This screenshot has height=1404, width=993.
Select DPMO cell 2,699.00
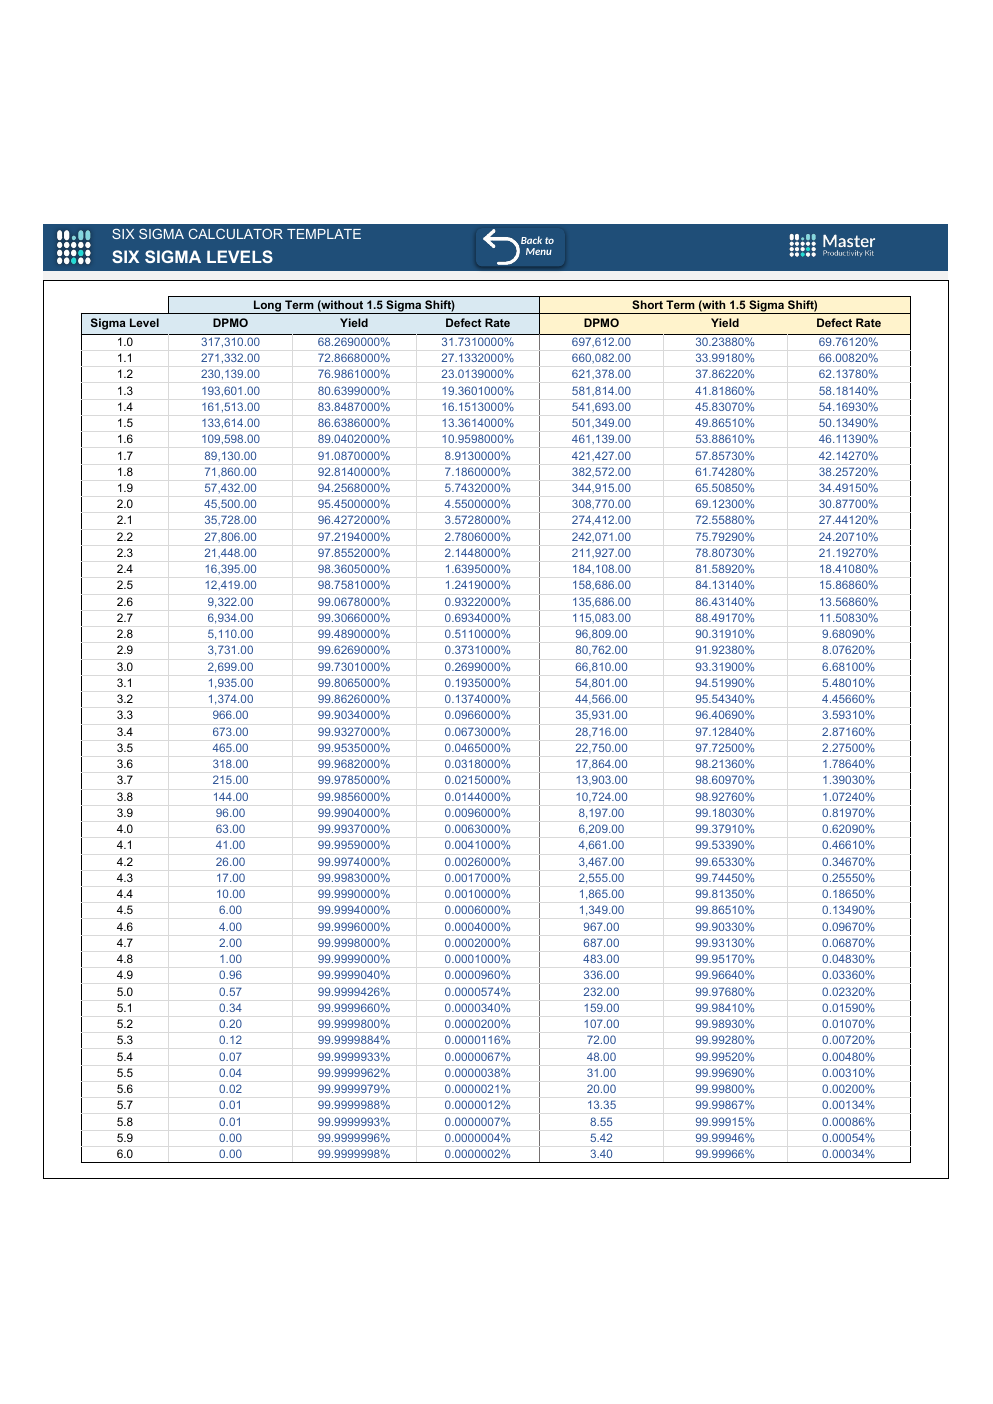[x=230, y=667]
